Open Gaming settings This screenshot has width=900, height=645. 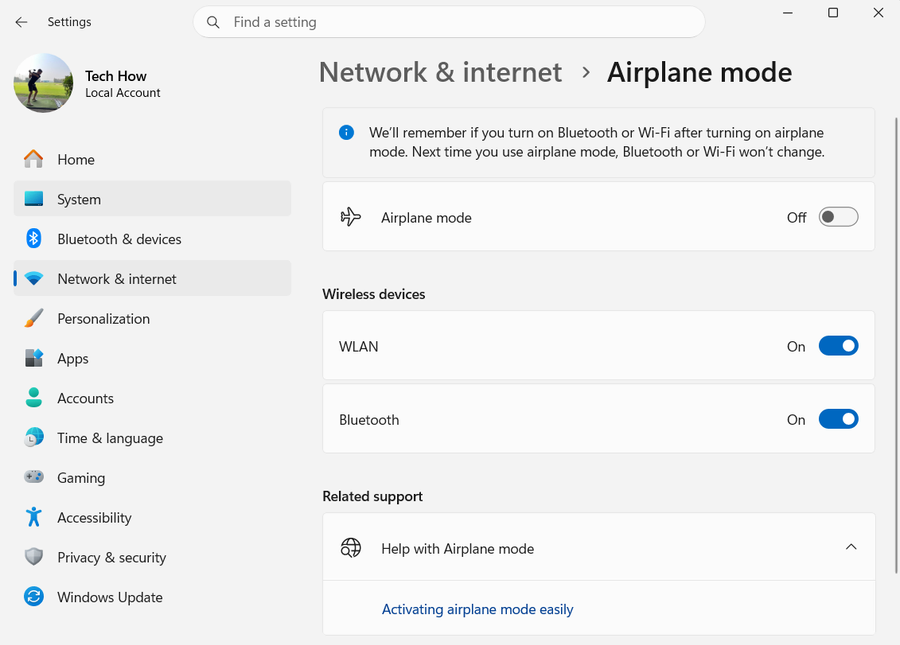152,477
